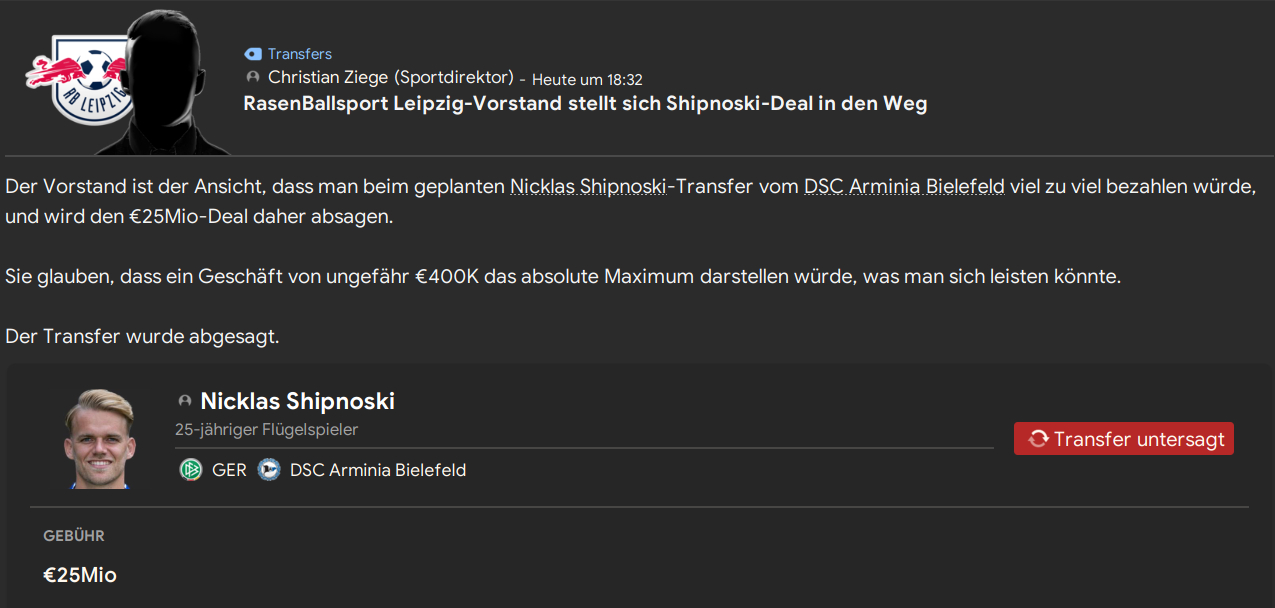1275x608 pixels.
Task: Click the RB Leipzig club logo
Action: click(x=78, y=79)
